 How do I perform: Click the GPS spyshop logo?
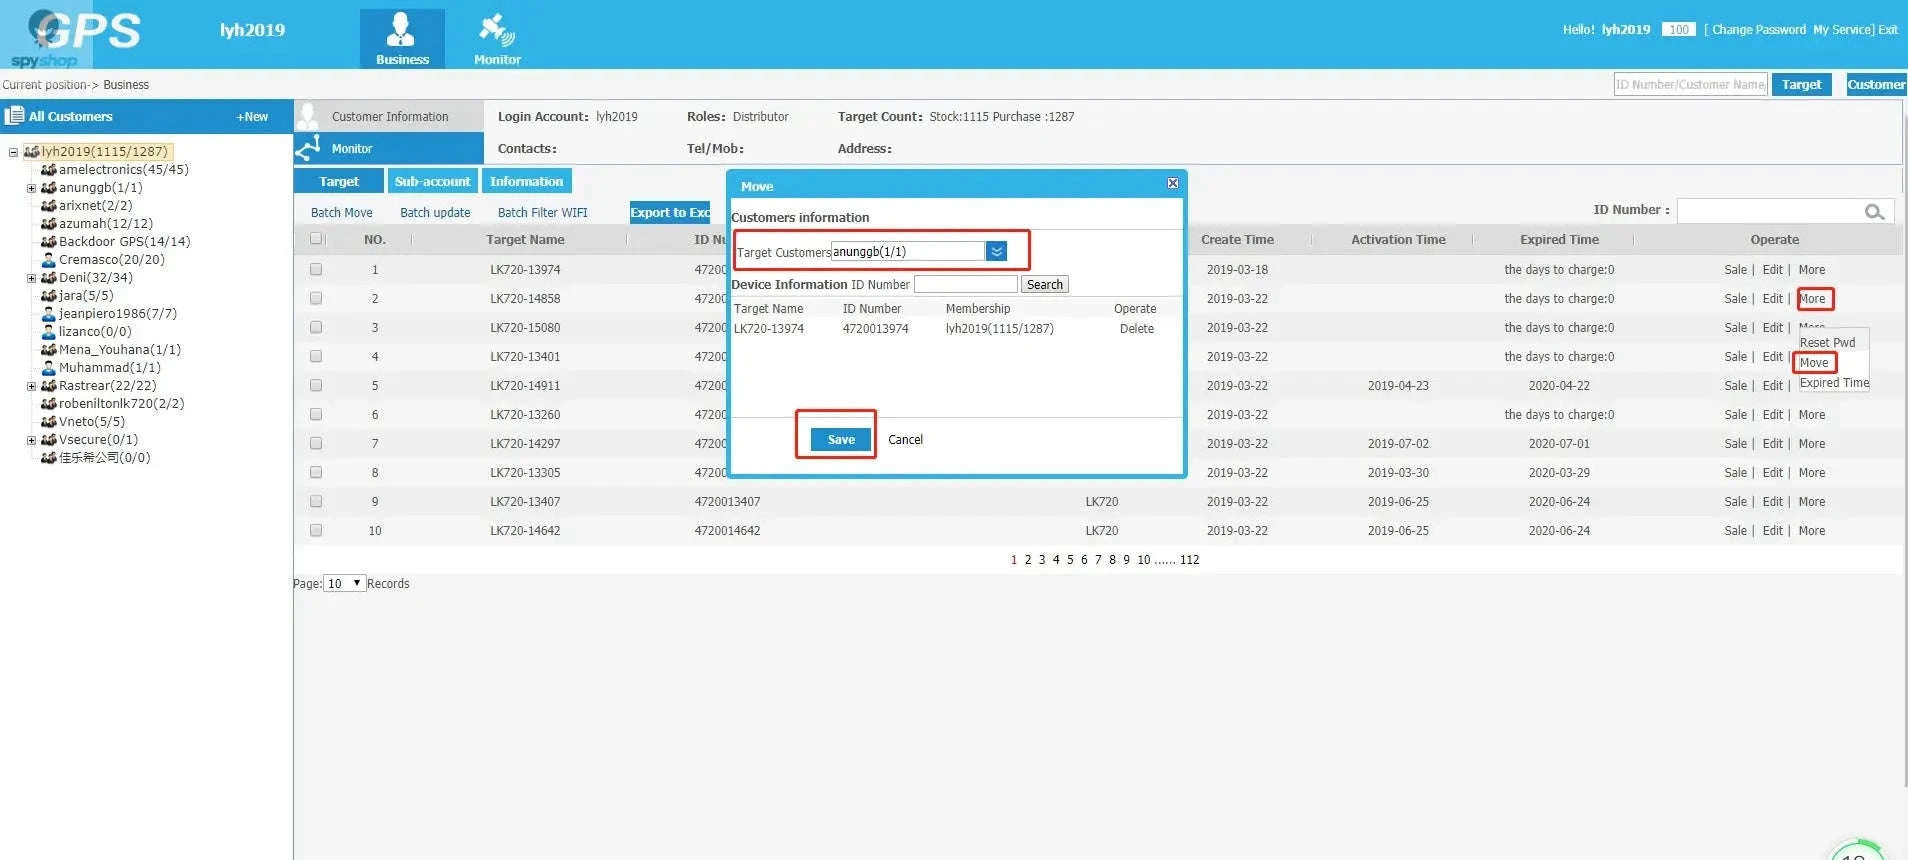(75, 36)
